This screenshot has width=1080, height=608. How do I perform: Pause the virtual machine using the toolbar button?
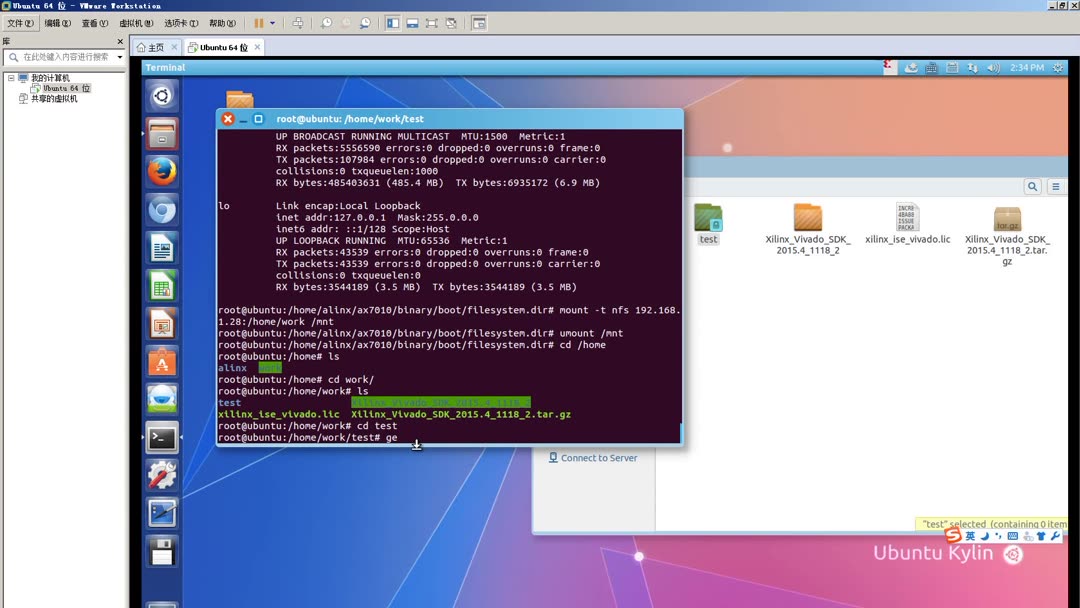(x=259, y=22)
